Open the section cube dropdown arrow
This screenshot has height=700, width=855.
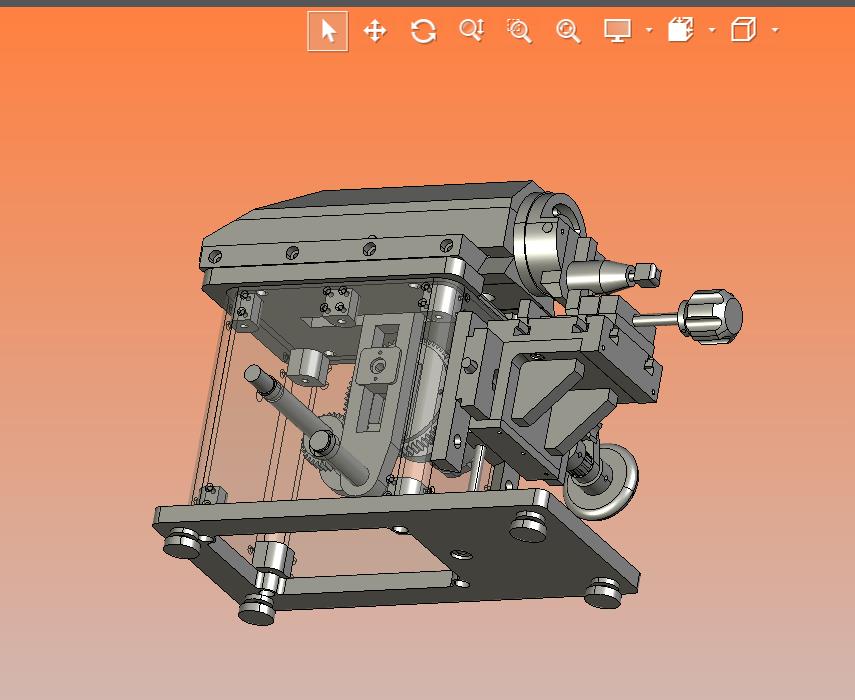click(712, 30)
